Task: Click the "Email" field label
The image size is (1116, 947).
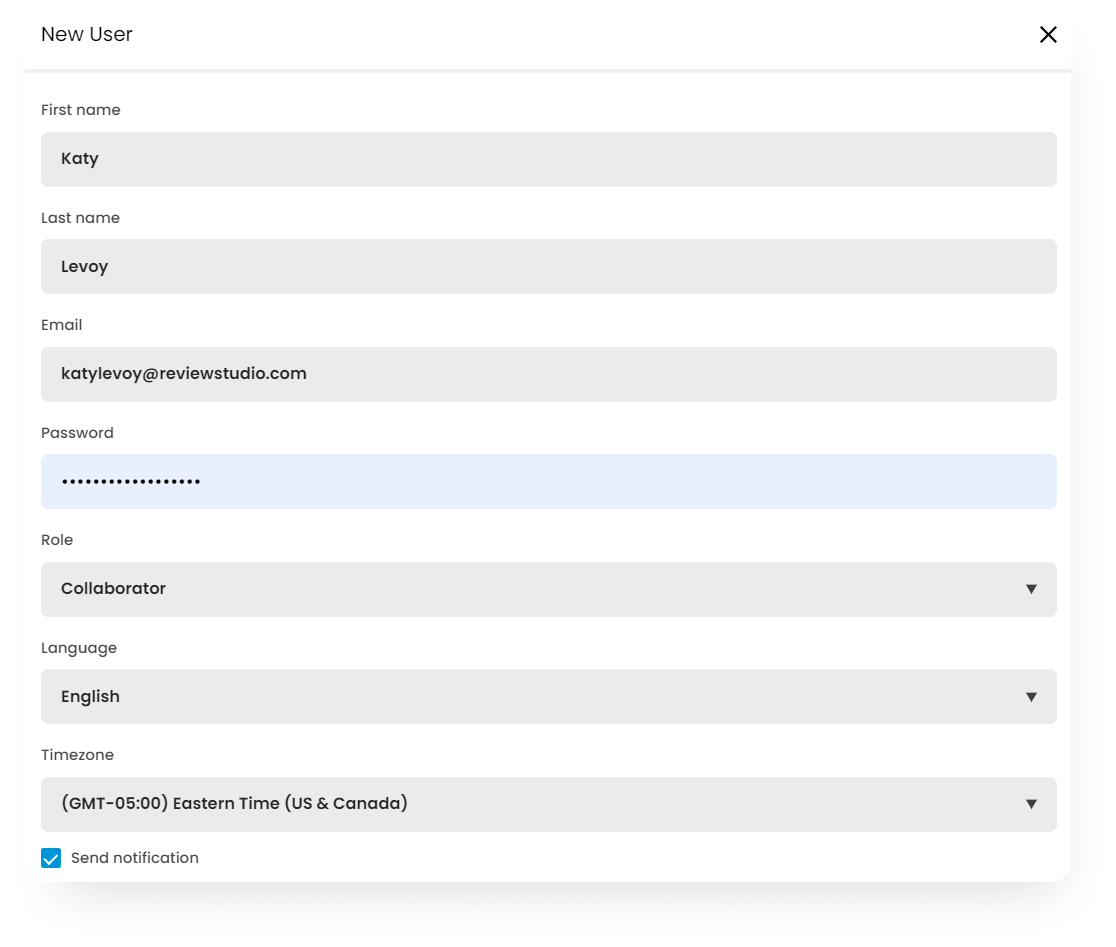Action: [62, 325]
